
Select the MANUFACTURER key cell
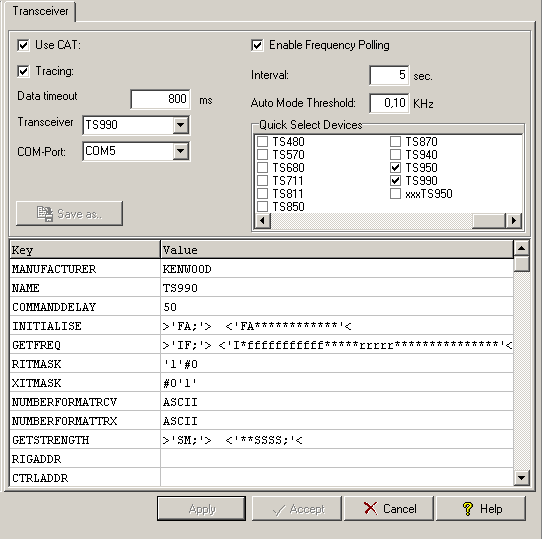85,269
